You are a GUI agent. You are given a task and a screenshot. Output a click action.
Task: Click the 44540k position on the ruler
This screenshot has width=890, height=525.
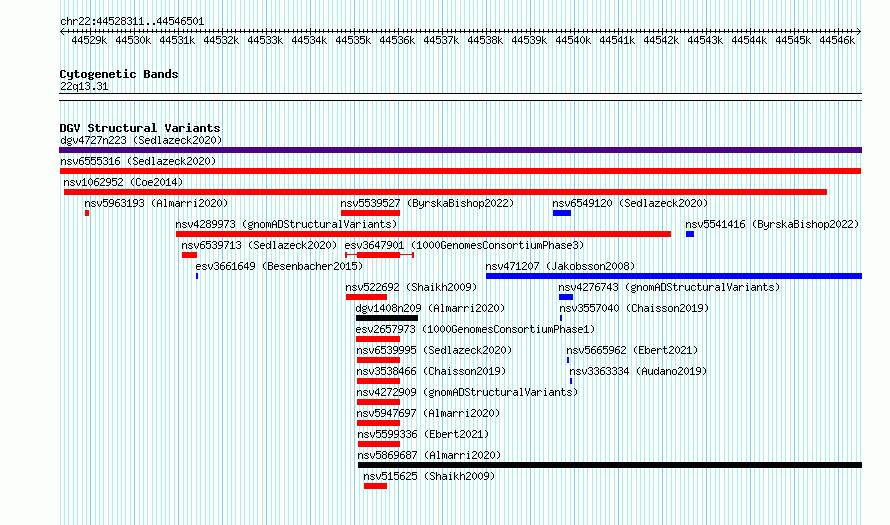(573, 40)
